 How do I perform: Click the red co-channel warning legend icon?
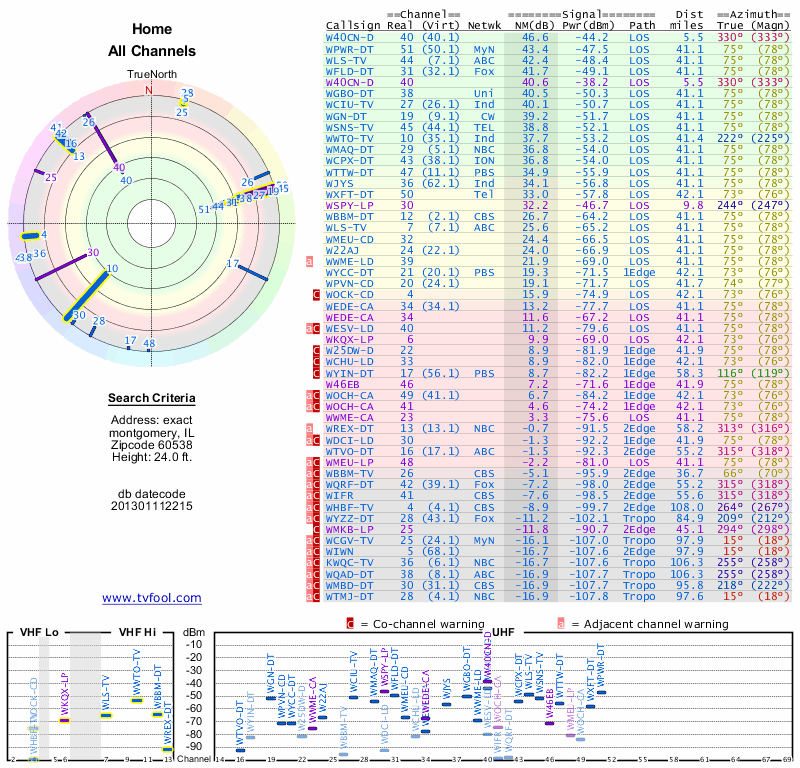coord(350,624)
